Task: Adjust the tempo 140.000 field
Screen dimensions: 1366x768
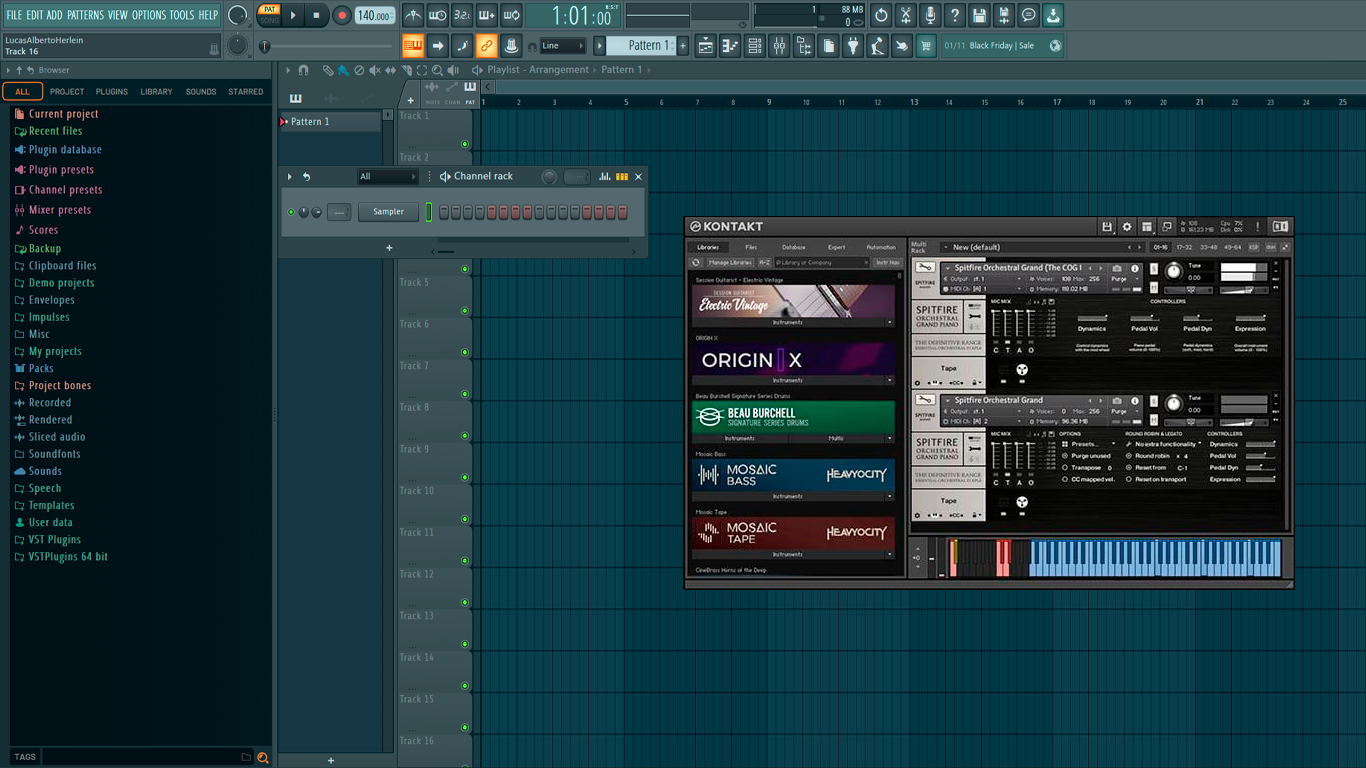Action: 375,16
